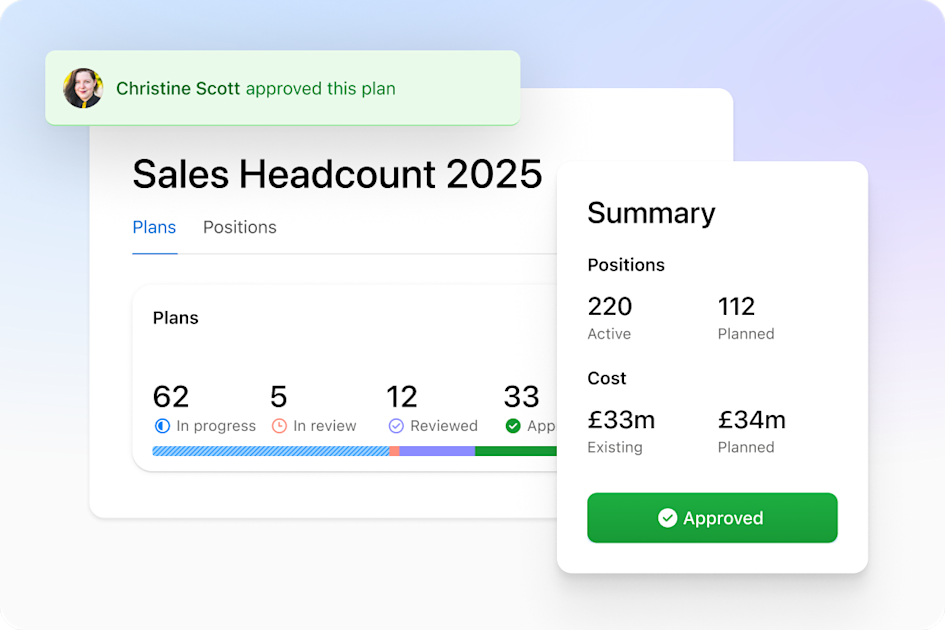Click the In progress half-circle indicator
This screenshot has width=945, height=630.
tap(161, 425)
